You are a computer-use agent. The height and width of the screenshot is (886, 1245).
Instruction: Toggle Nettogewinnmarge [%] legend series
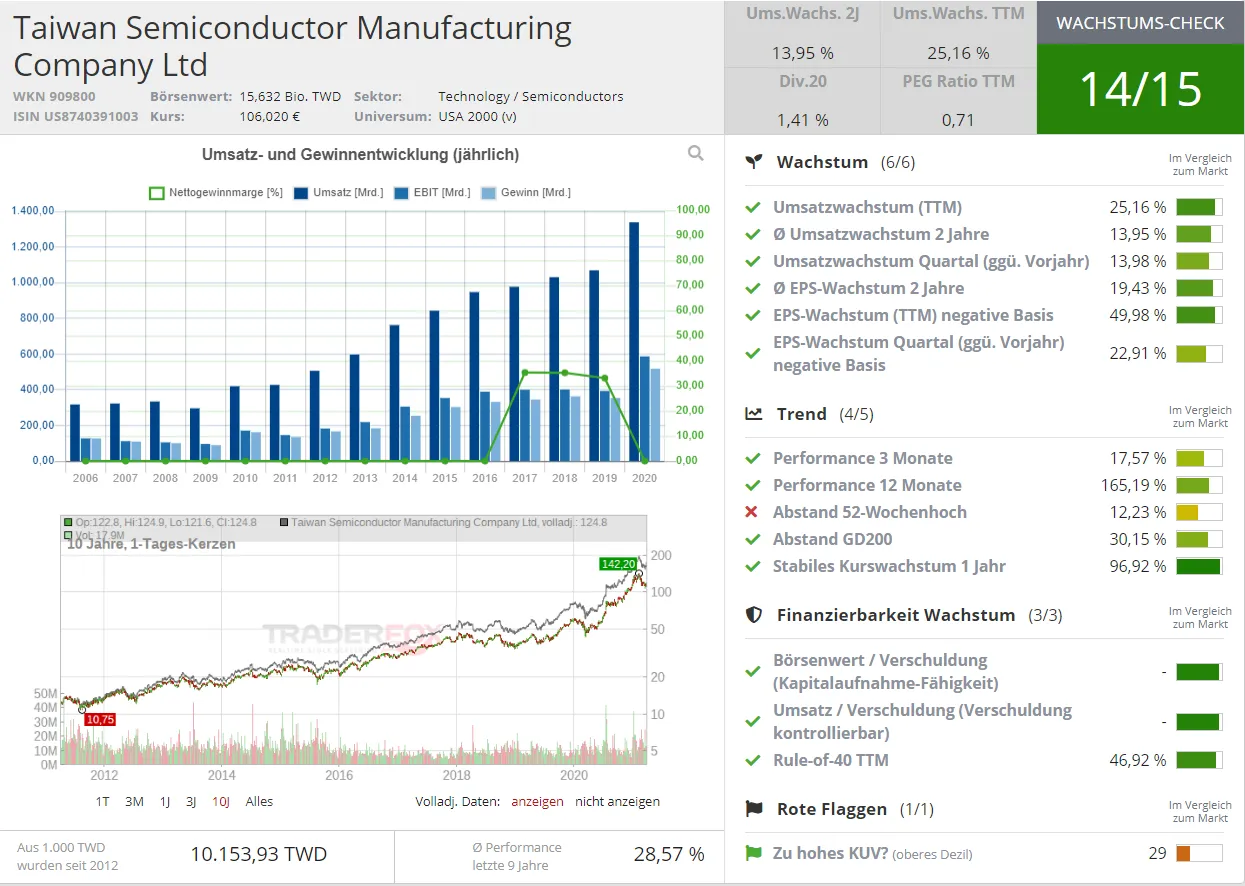point(215,192)
